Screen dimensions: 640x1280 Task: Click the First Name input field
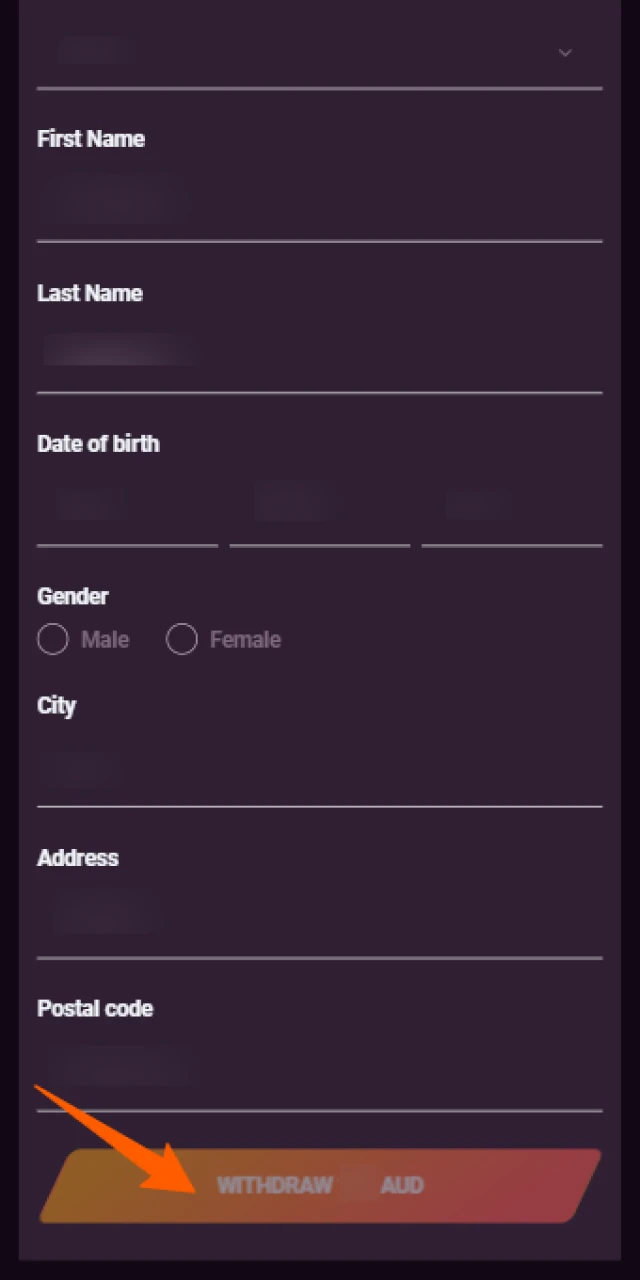(318, 203)
